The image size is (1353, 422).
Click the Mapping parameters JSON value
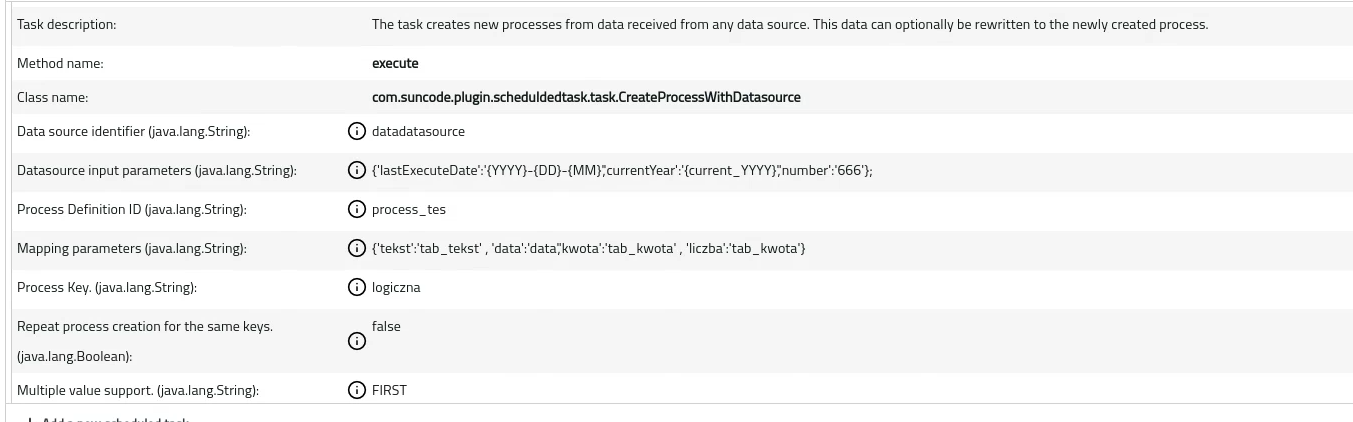tap(588, 248)
